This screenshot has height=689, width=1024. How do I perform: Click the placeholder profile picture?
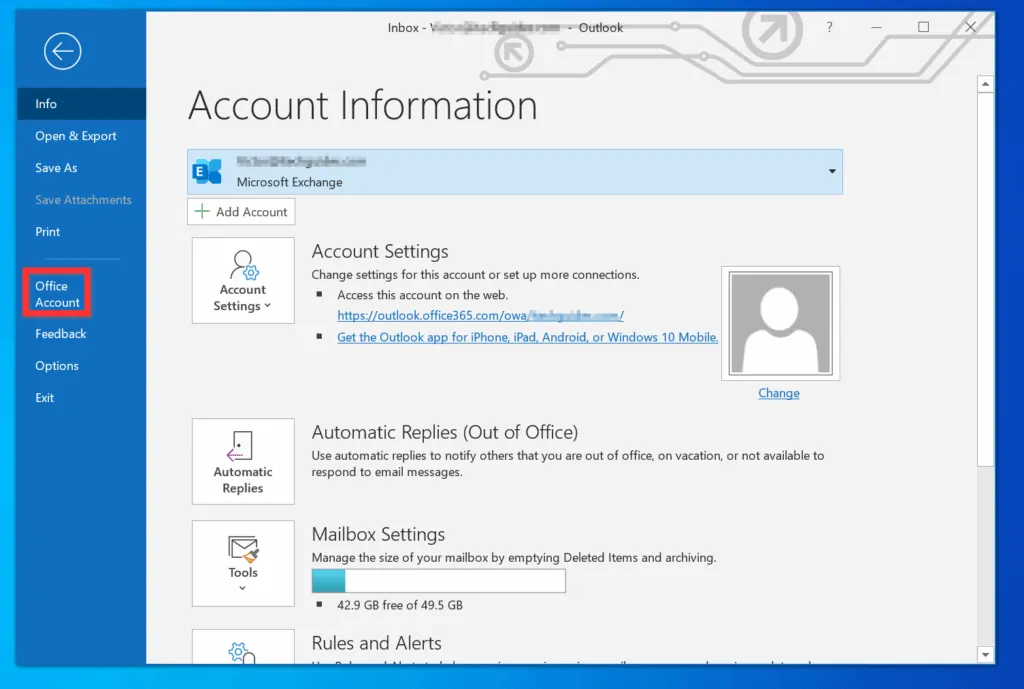(x=779, y=322)
